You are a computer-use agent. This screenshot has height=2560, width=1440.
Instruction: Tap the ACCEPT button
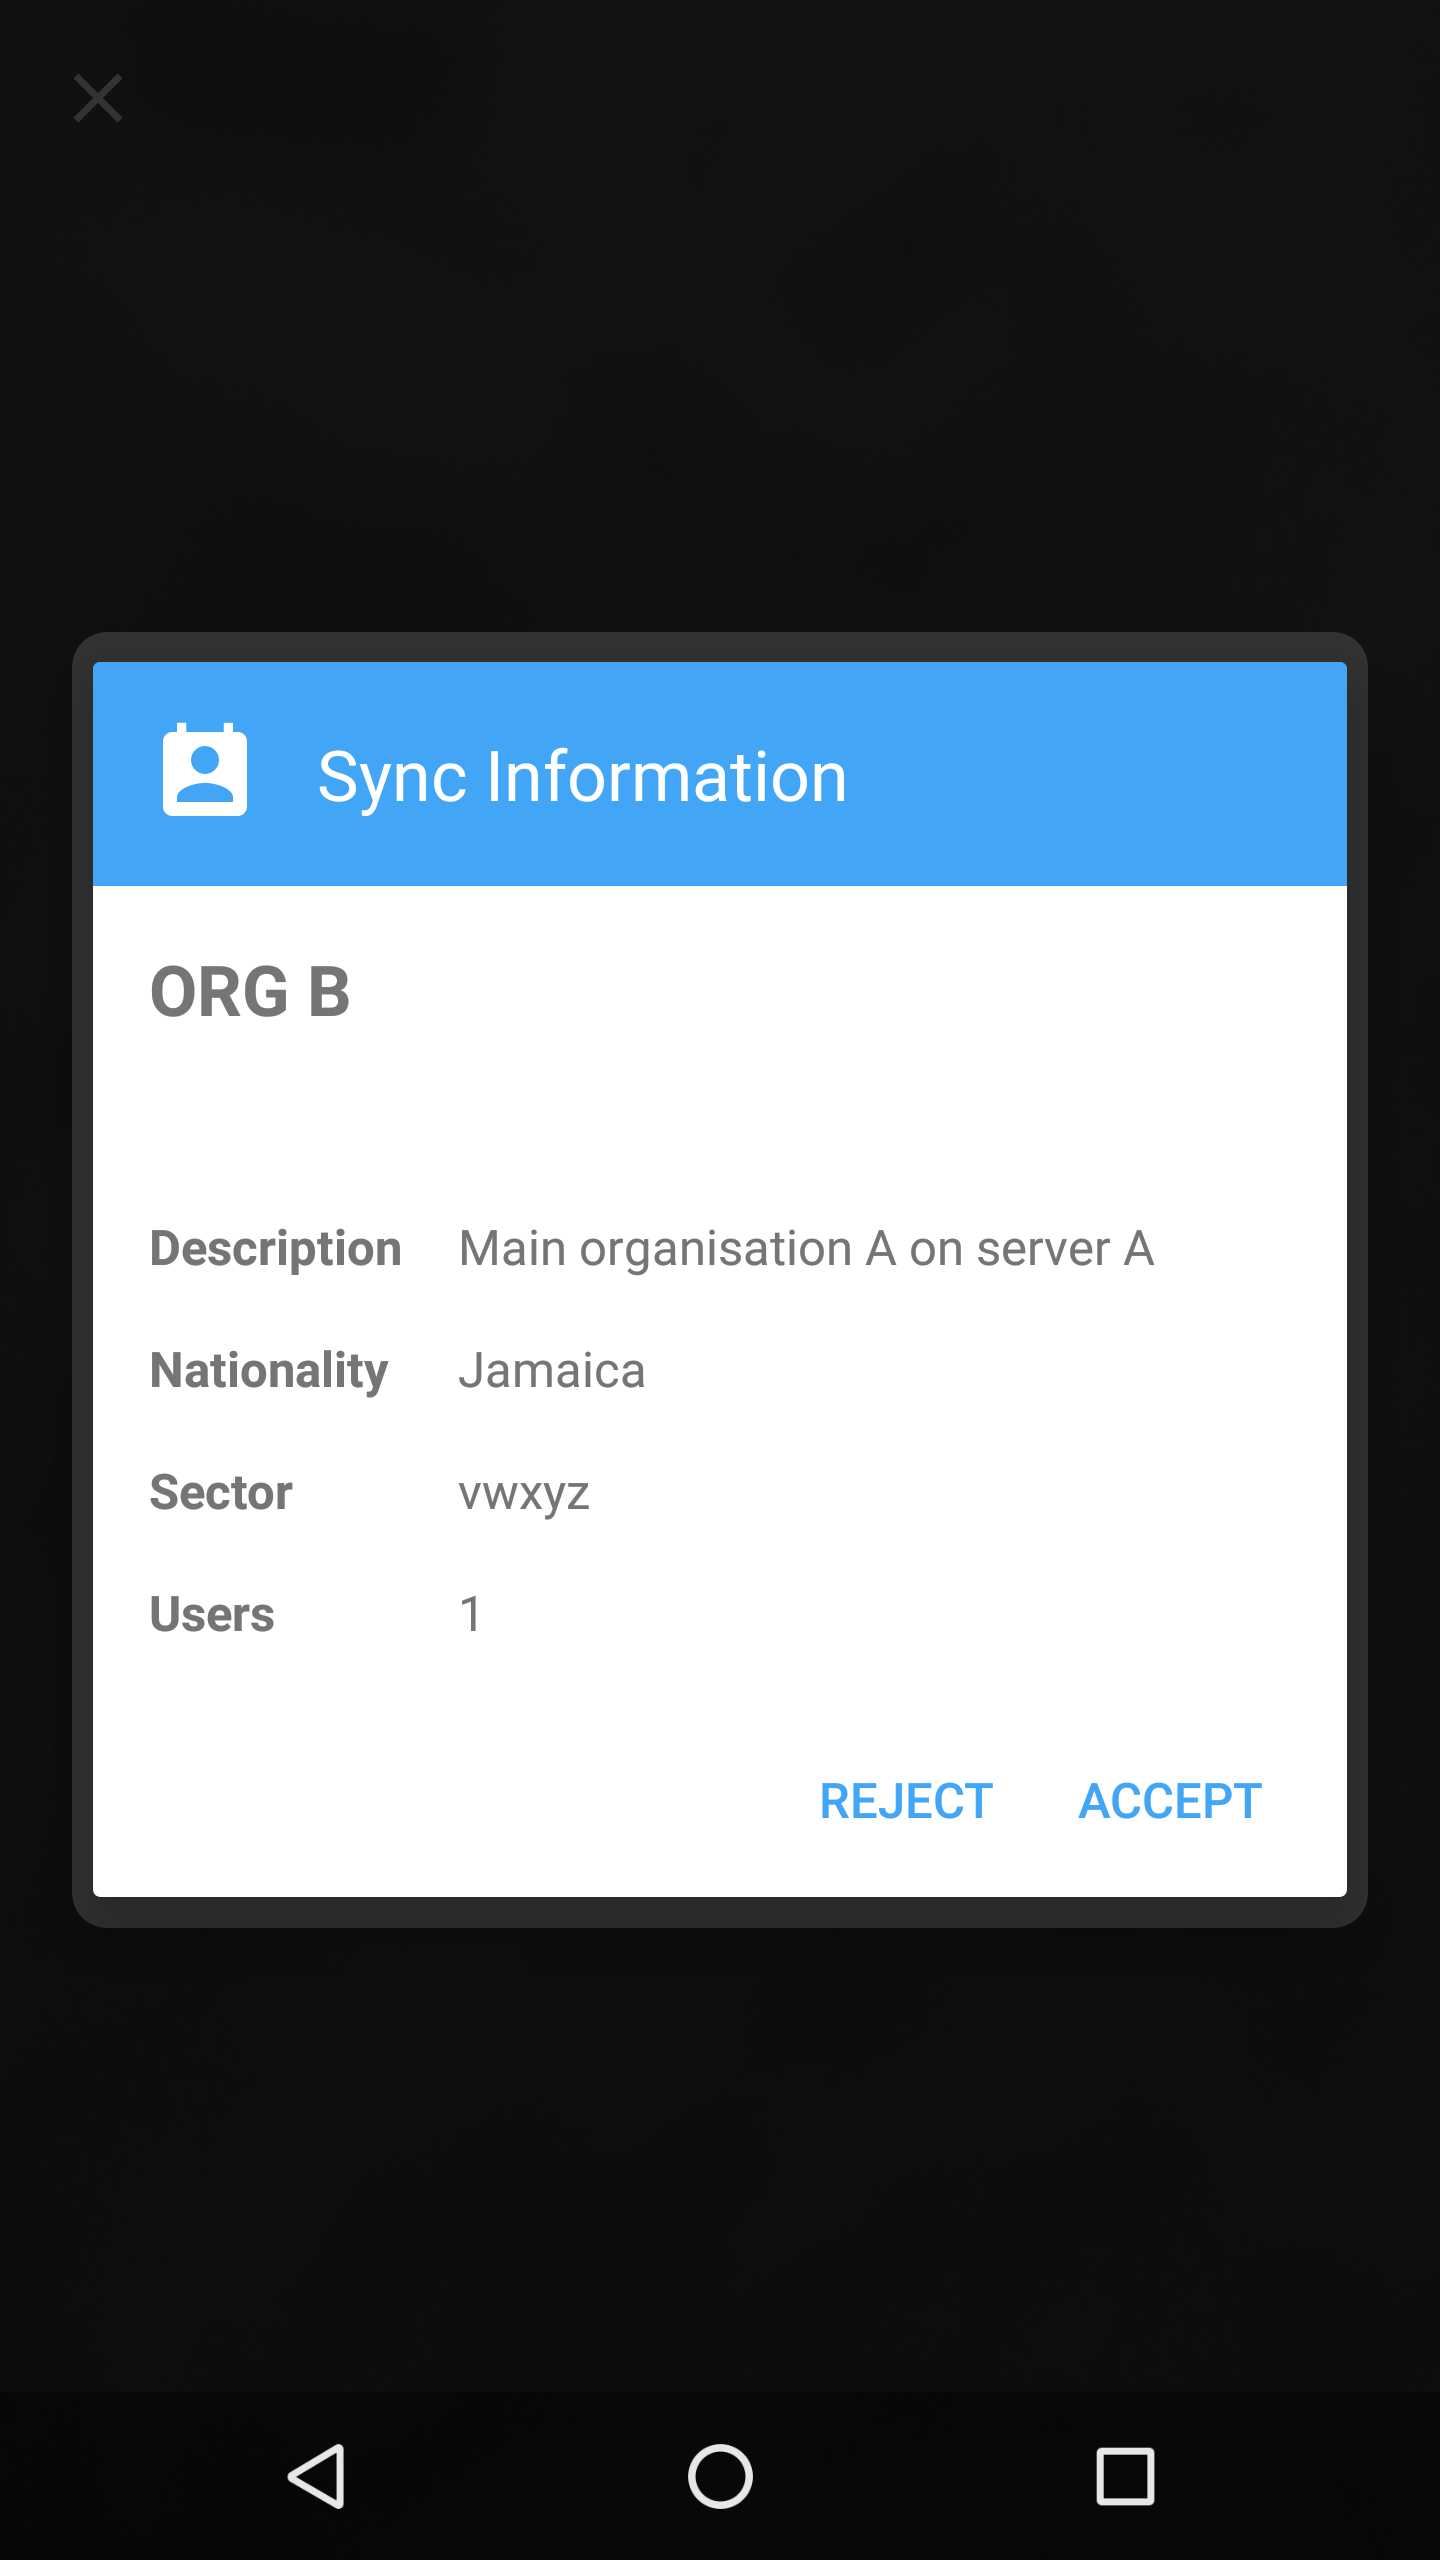[1170, 1802]
